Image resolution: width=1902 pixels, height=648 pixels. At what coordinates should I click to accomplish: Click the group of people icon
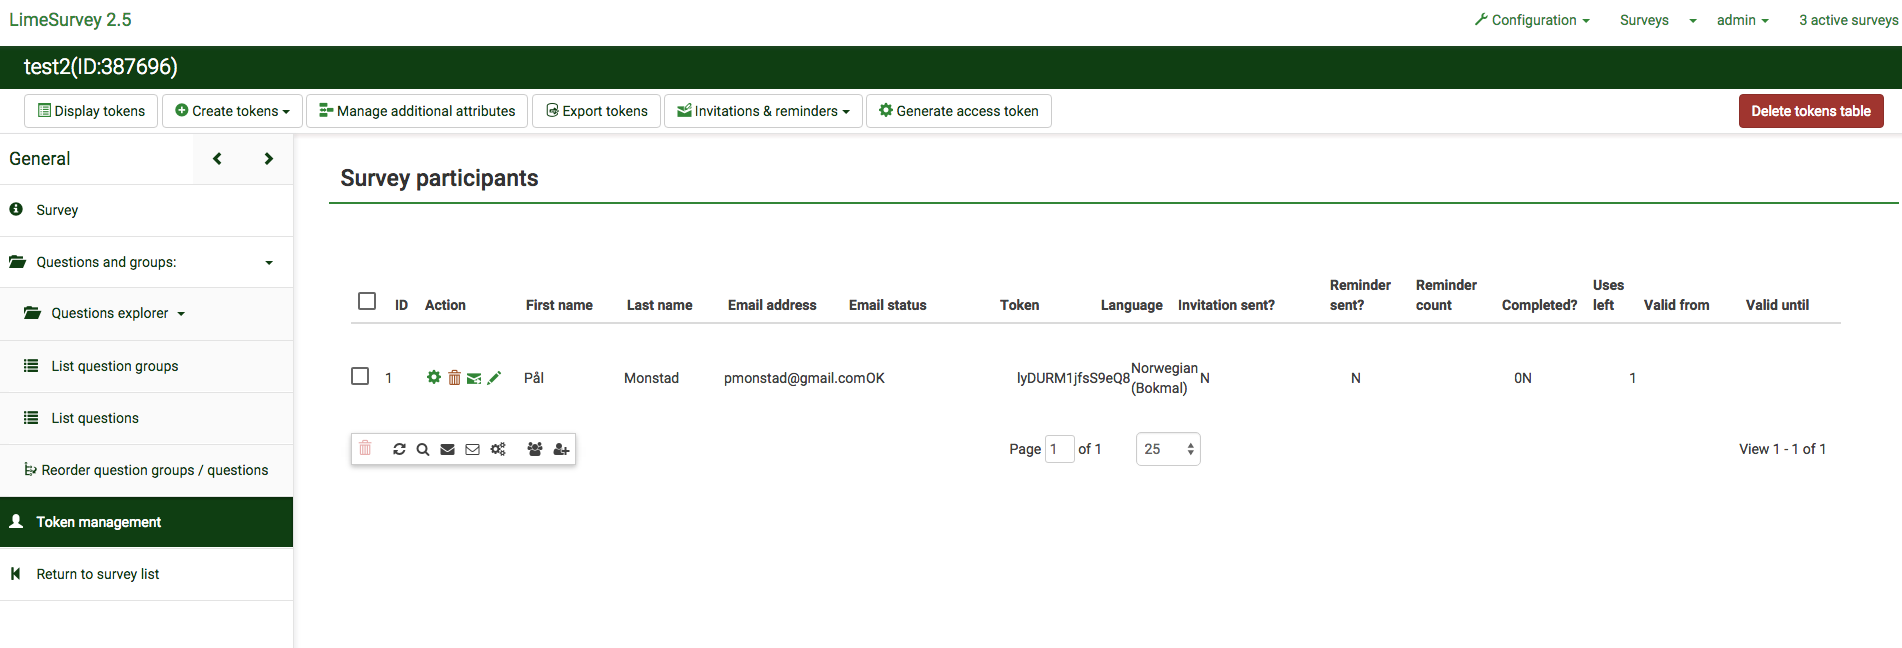coord(535,449)
